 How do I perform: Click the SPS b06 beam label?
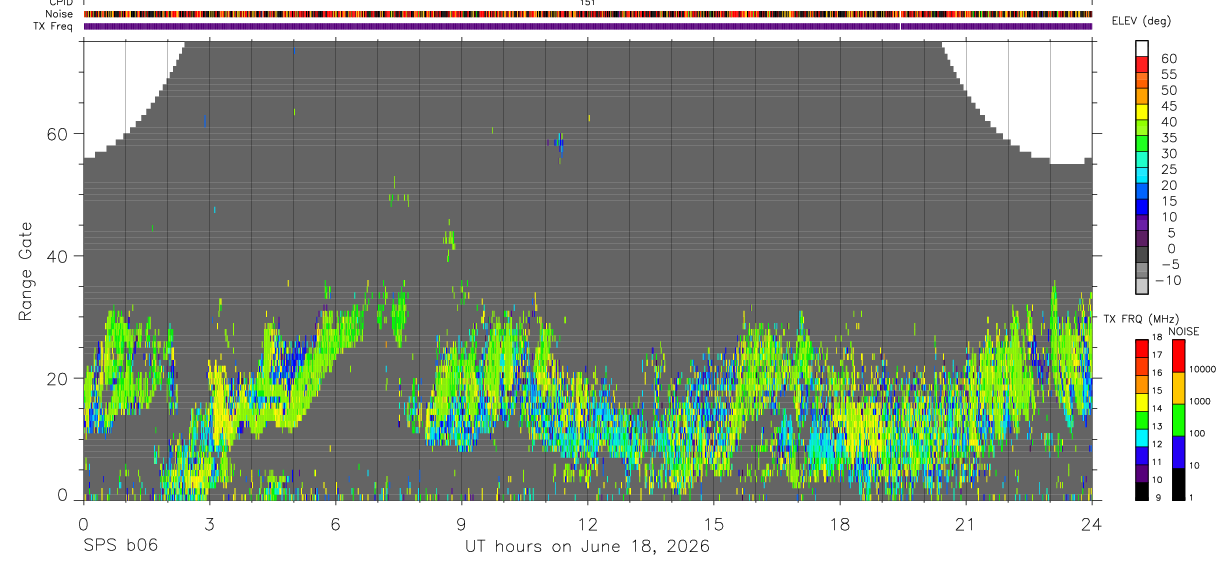click(x=119, y=546)
